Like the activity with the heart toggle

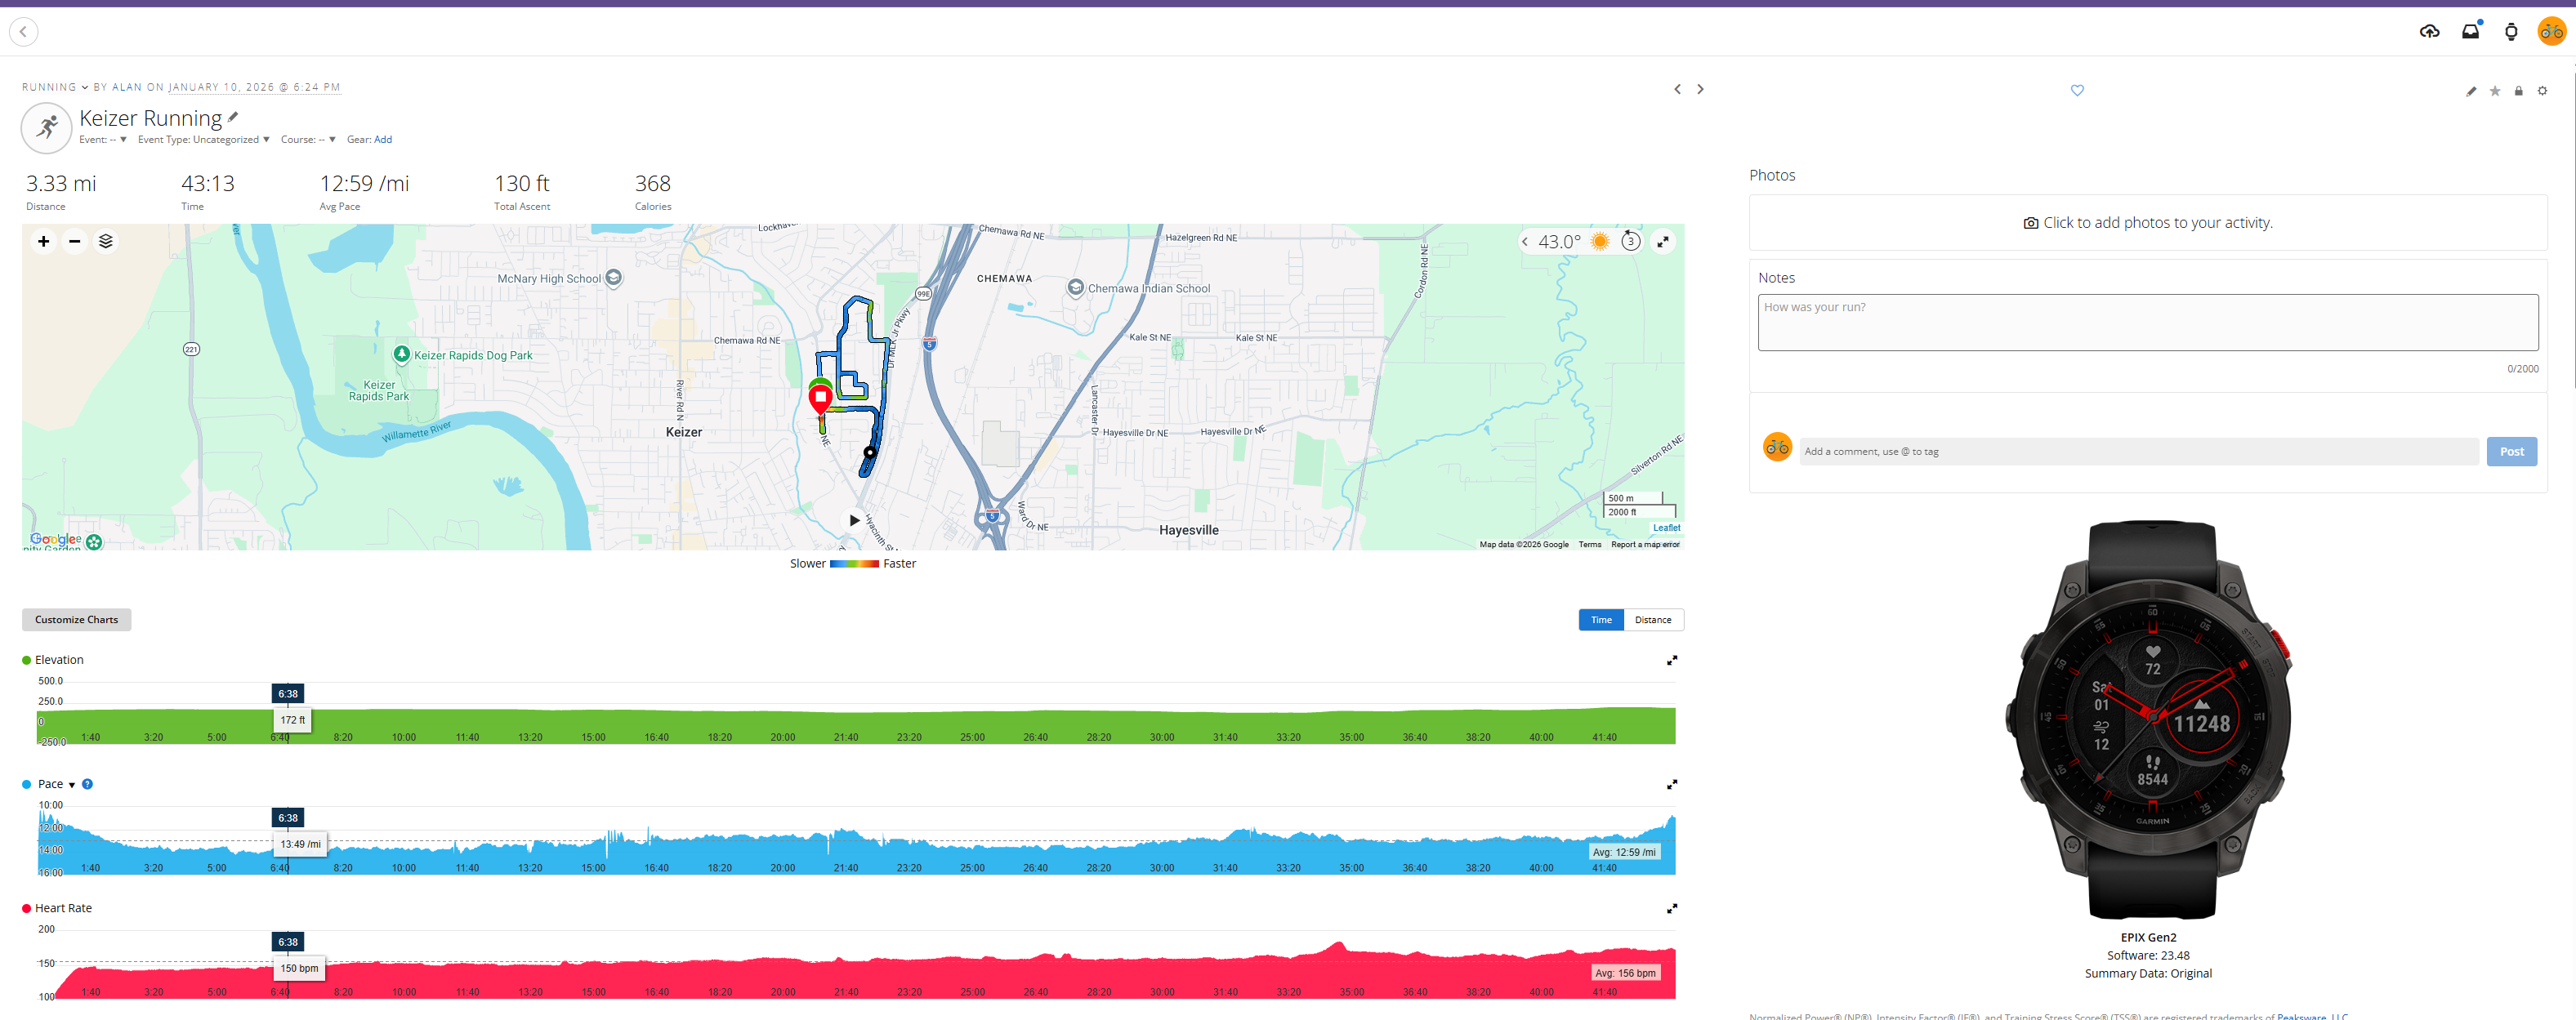[2078, 90]
